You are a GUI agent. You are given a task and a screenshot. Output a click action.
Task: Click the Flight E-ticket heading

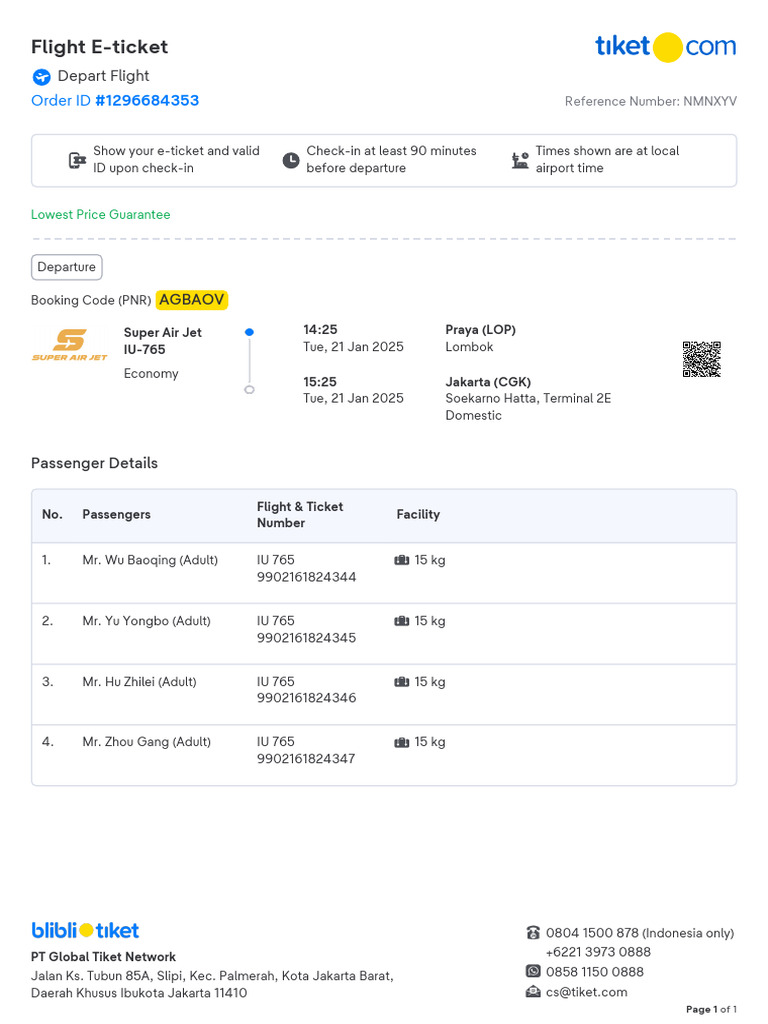[99, 47]
